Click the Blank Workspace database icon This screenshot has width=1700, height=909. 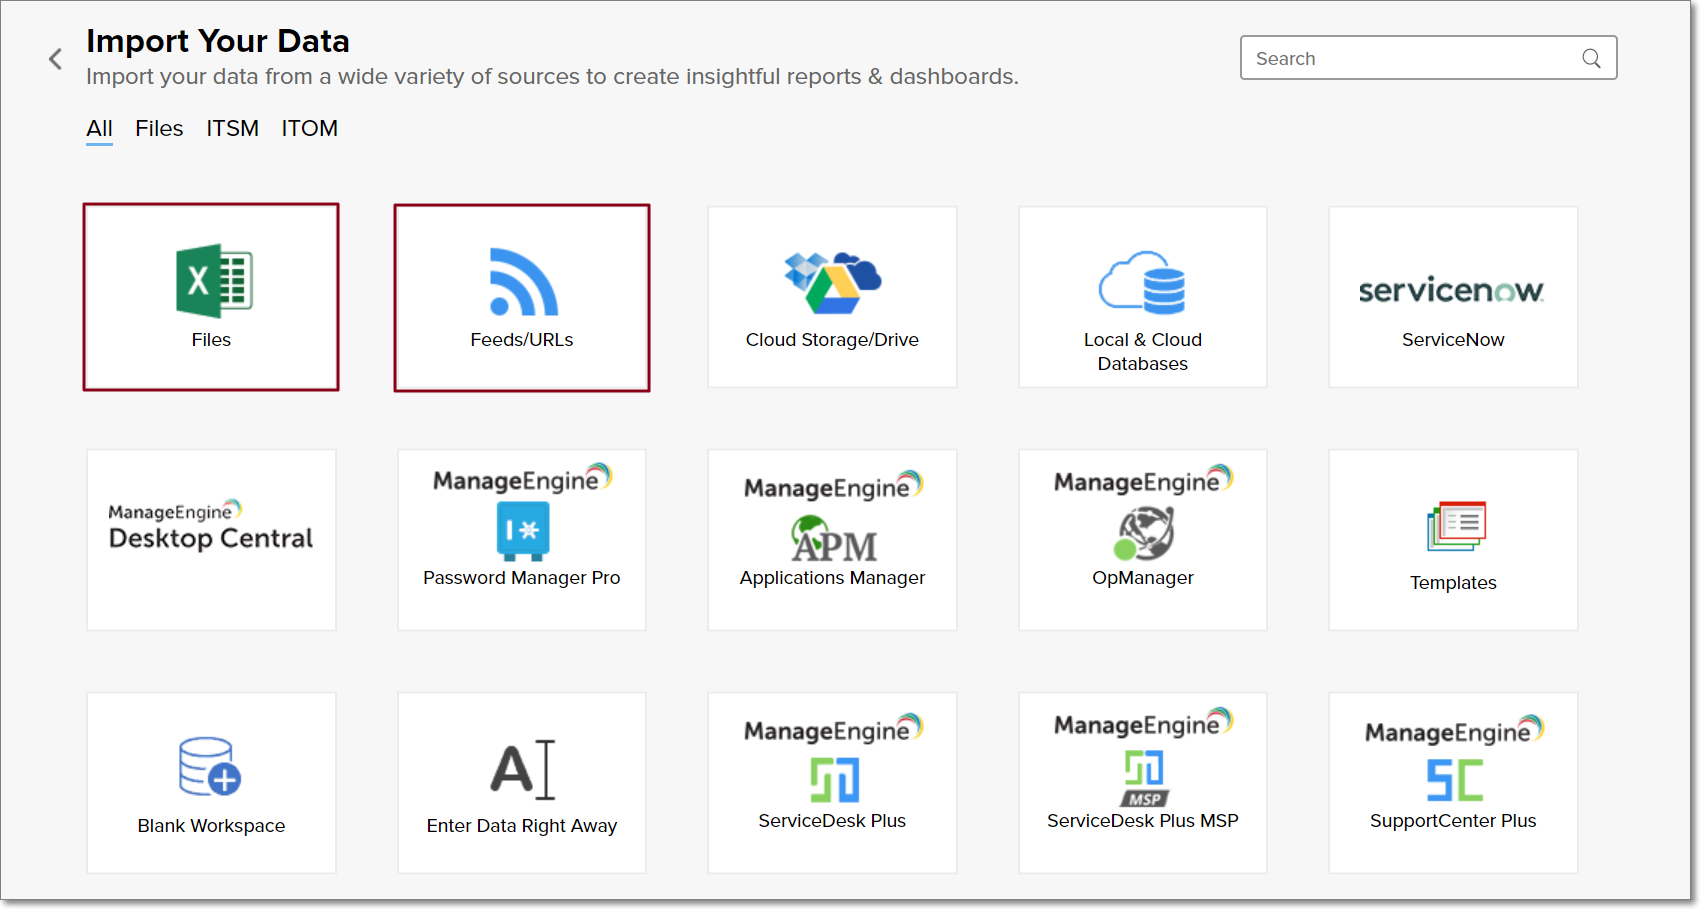[210, 767]
